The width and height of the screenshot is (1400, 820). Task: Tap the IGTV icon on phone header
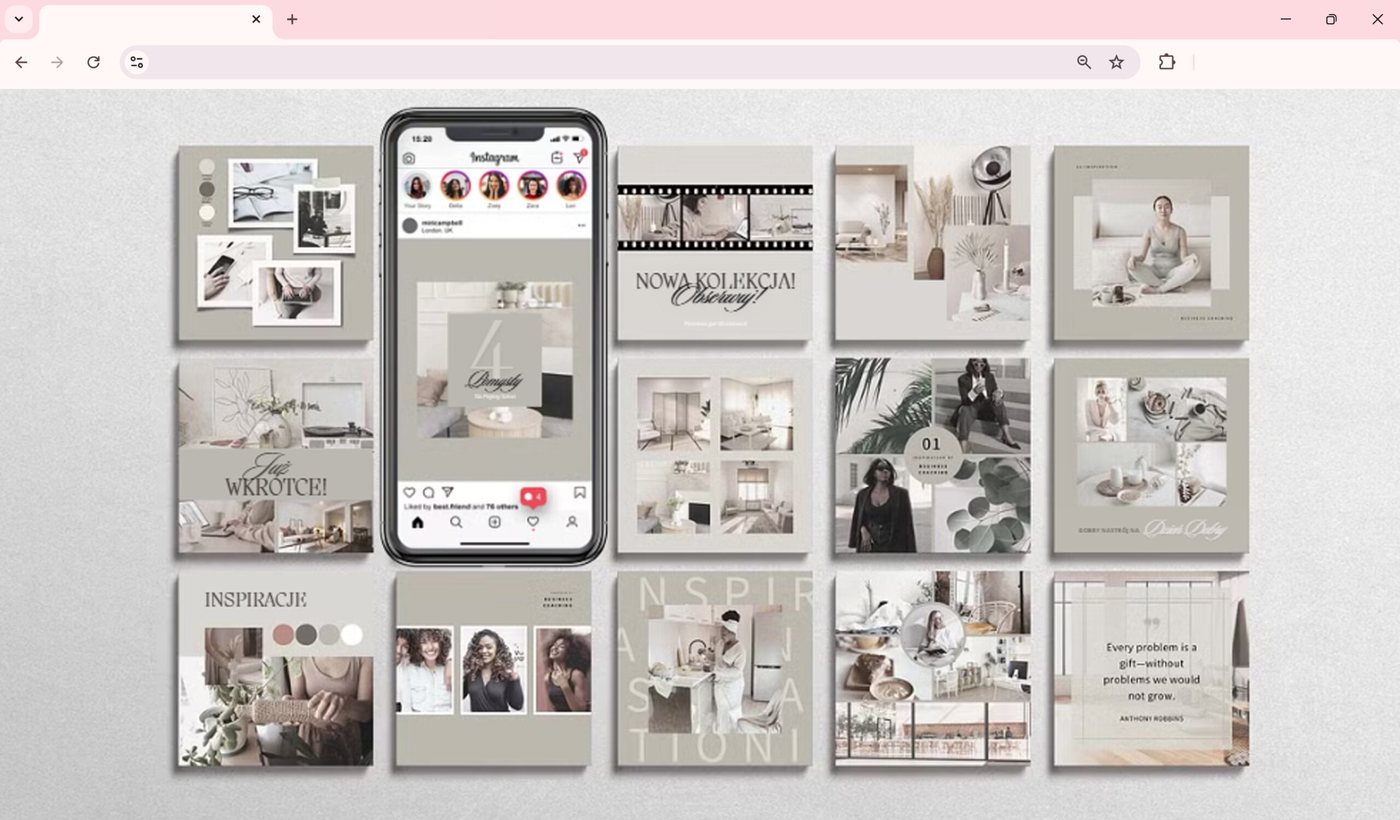tap(557, 158)
